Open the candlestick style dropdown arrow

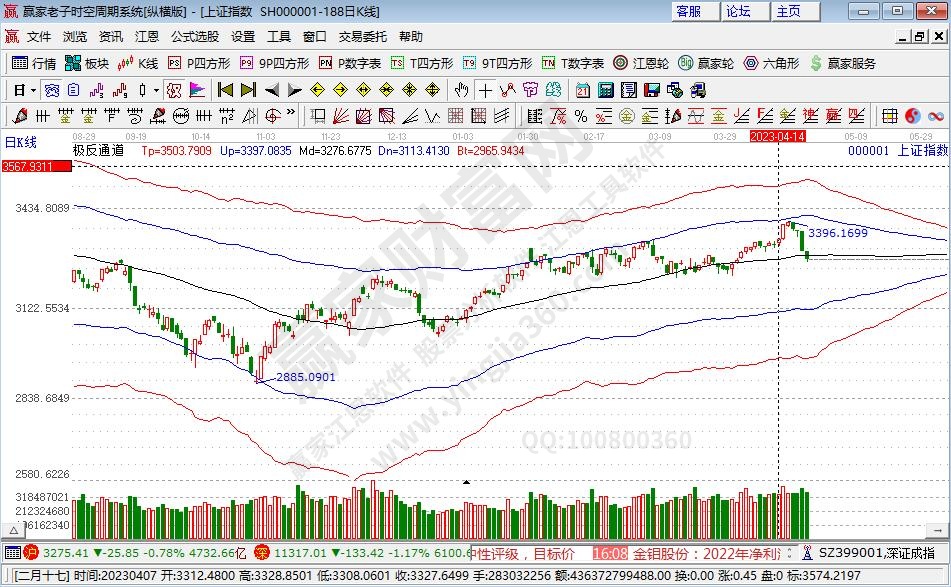[x=156, y=89]
